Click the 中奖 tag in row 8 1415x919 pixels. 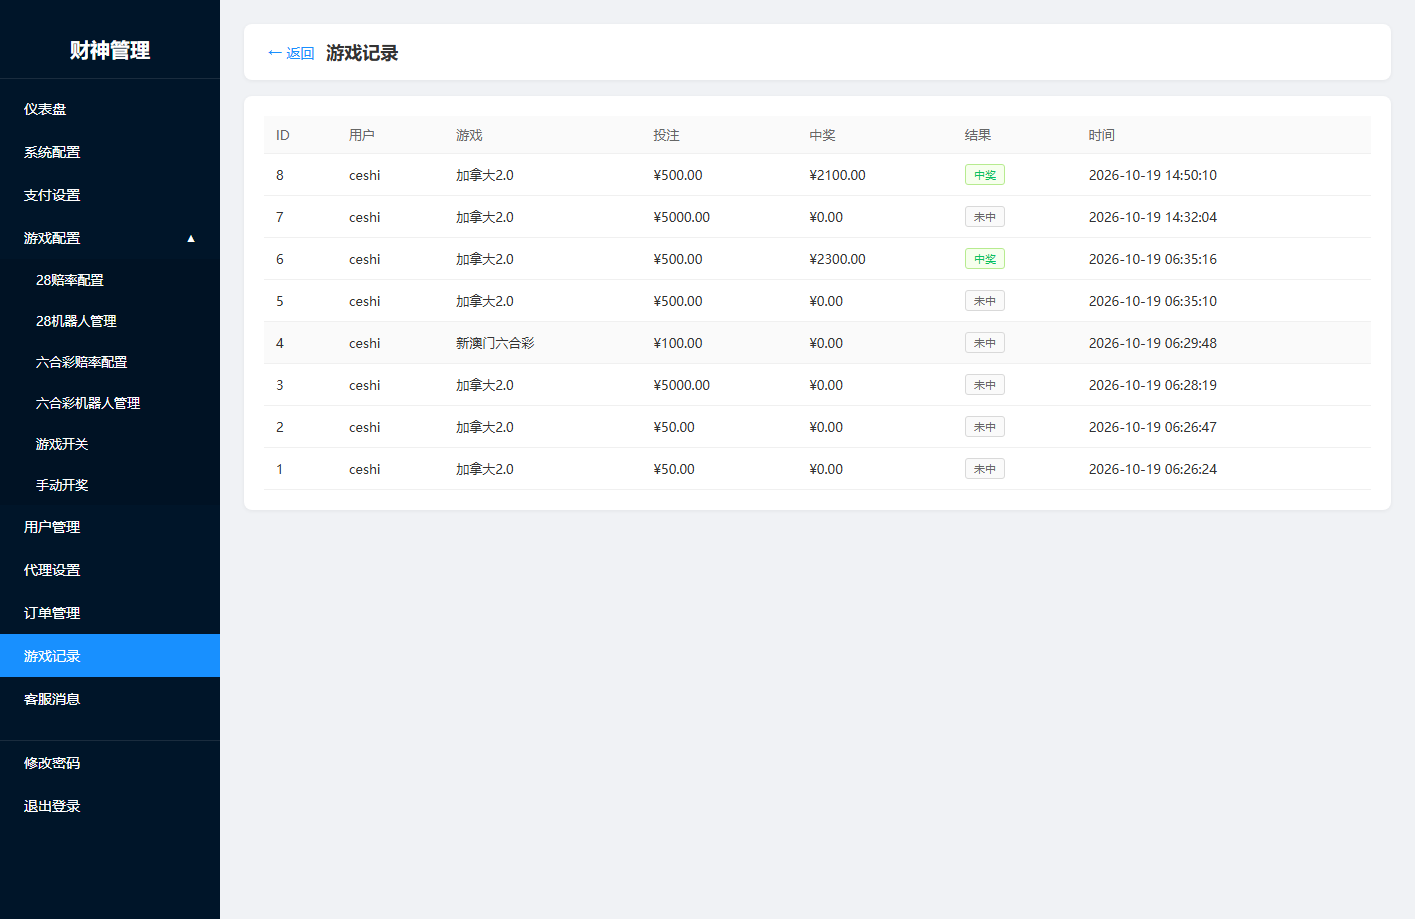point(985,175)
